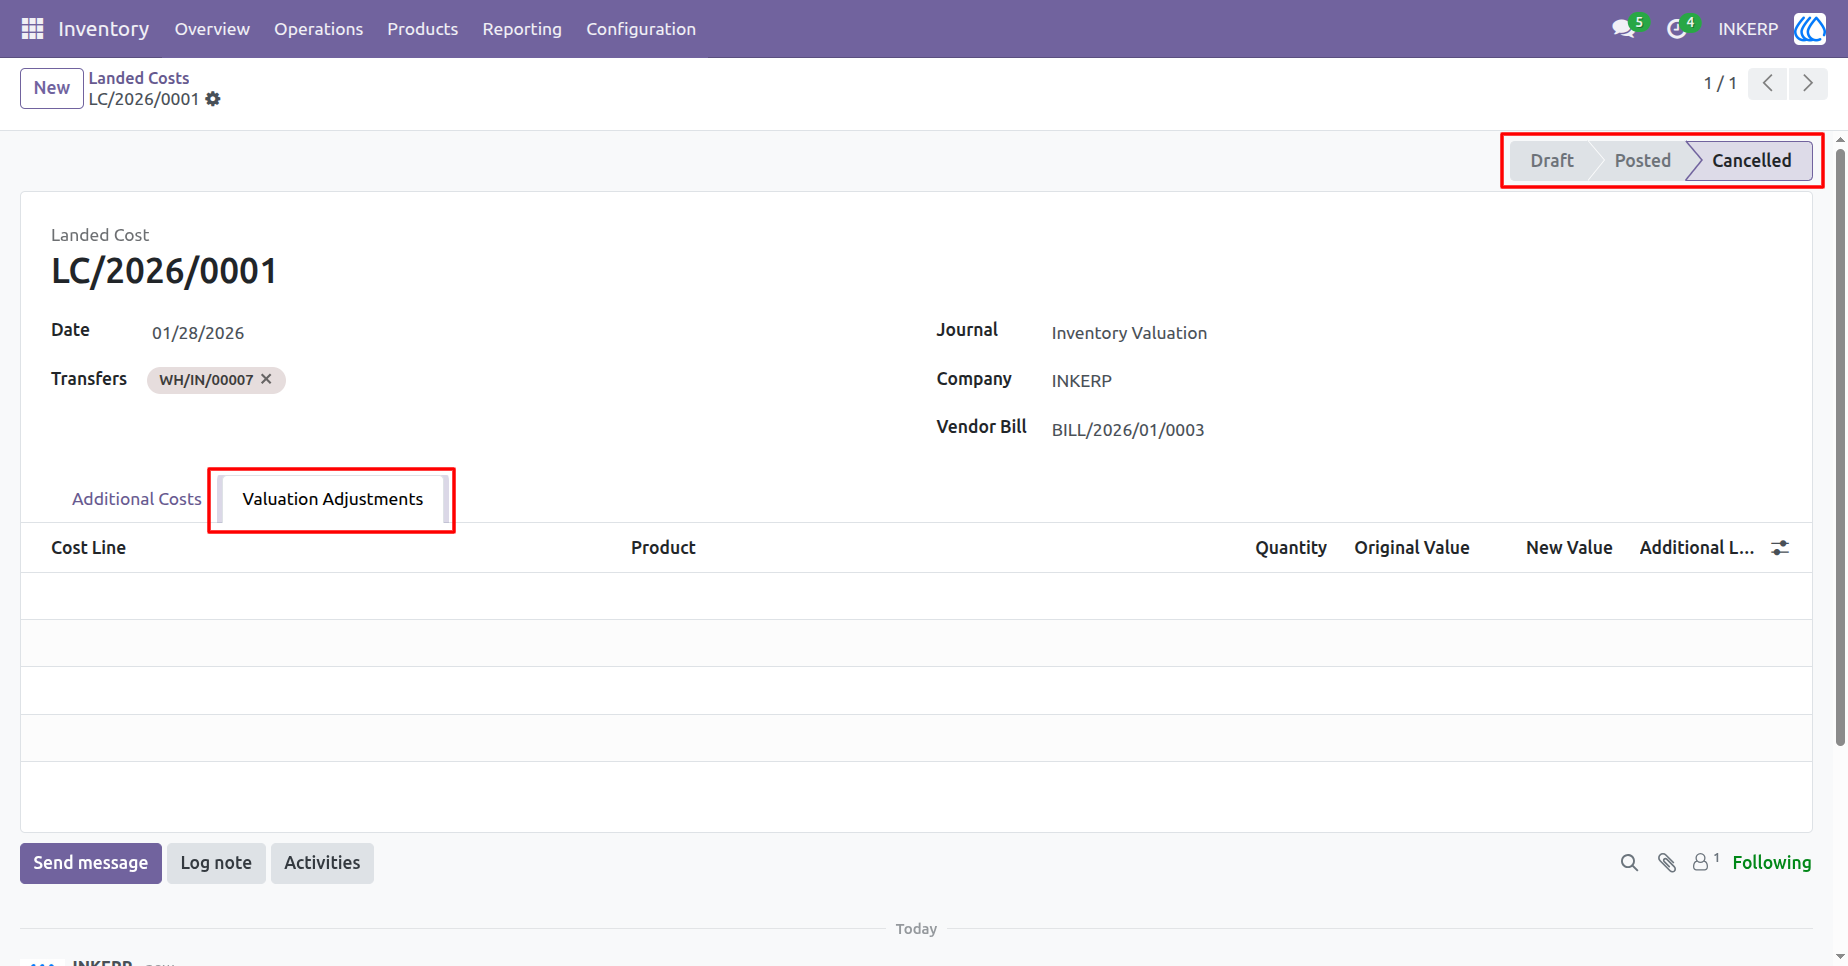Viewport: 1848px width, 966px height.
Task: Open the Configuration menu
Action: point(641,29)
